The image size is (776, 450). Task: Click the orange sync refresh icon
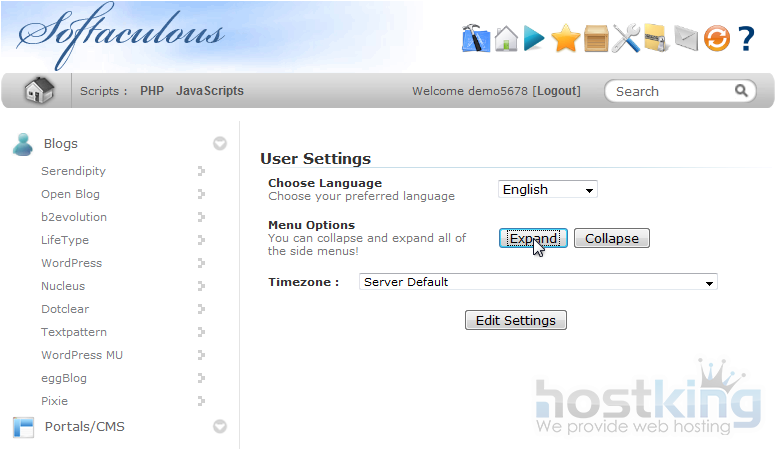pyautogui.click(x=716, y=39)
